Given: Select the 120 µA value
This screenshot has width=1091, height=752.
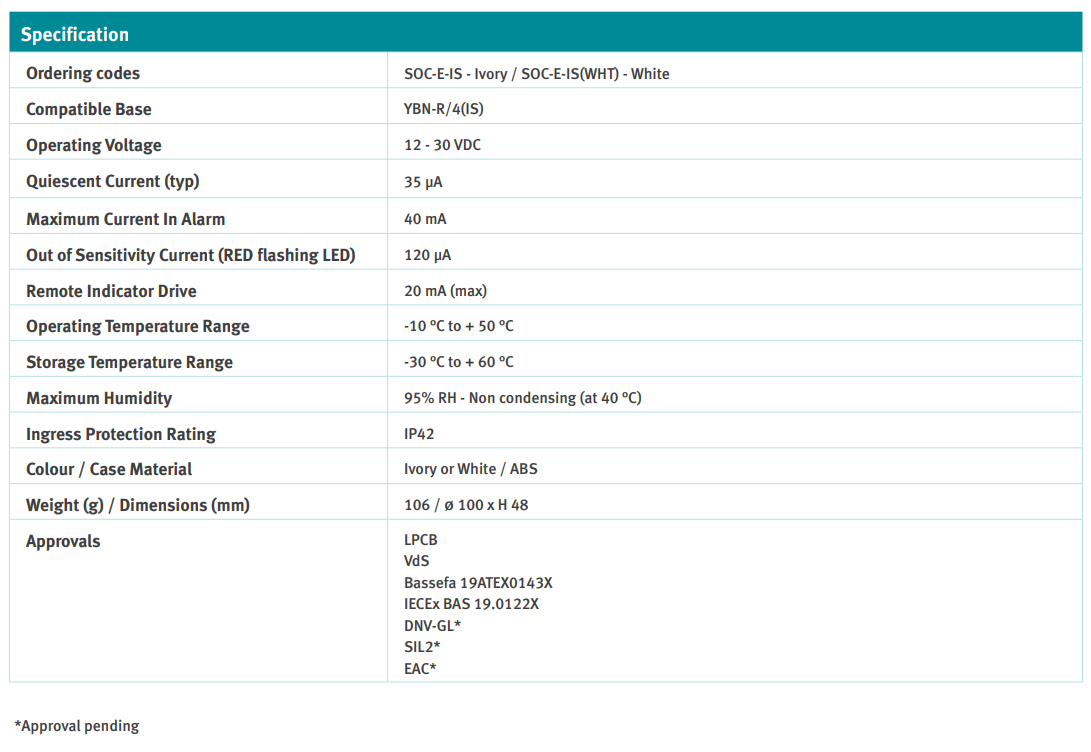Looking at the screenshot, I should 427,255.
